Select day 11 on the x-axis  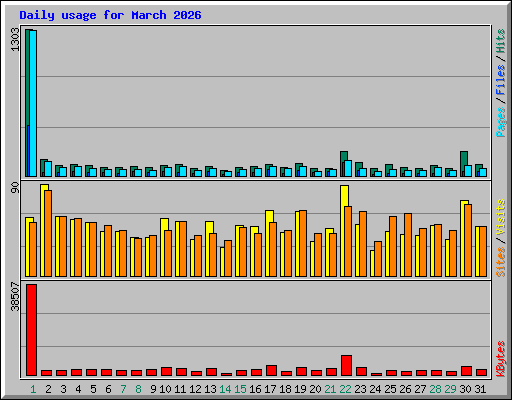180,389
